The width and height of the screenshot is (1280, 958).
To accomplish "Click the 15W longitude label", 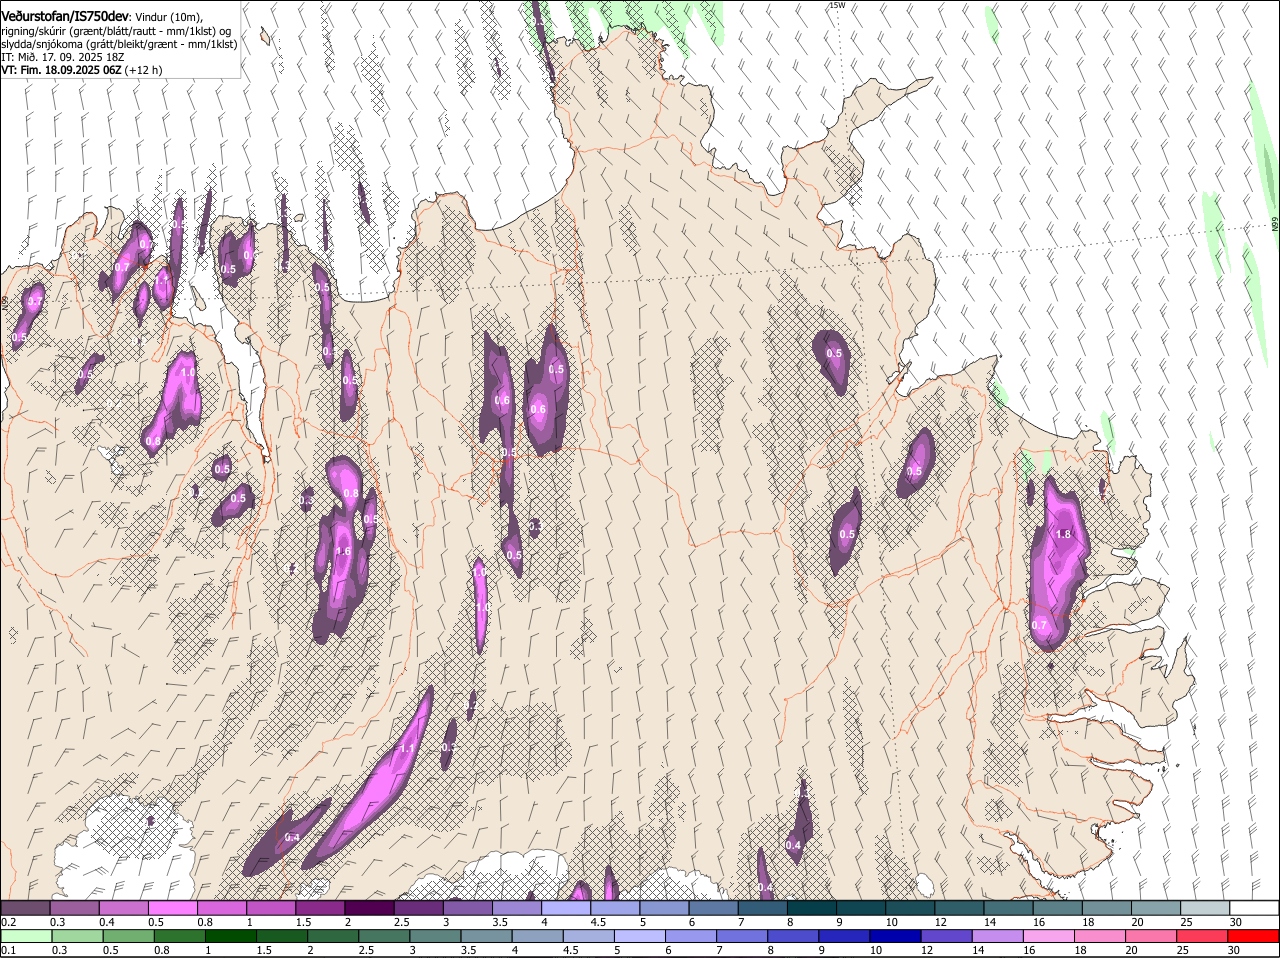I will (837, 6).
